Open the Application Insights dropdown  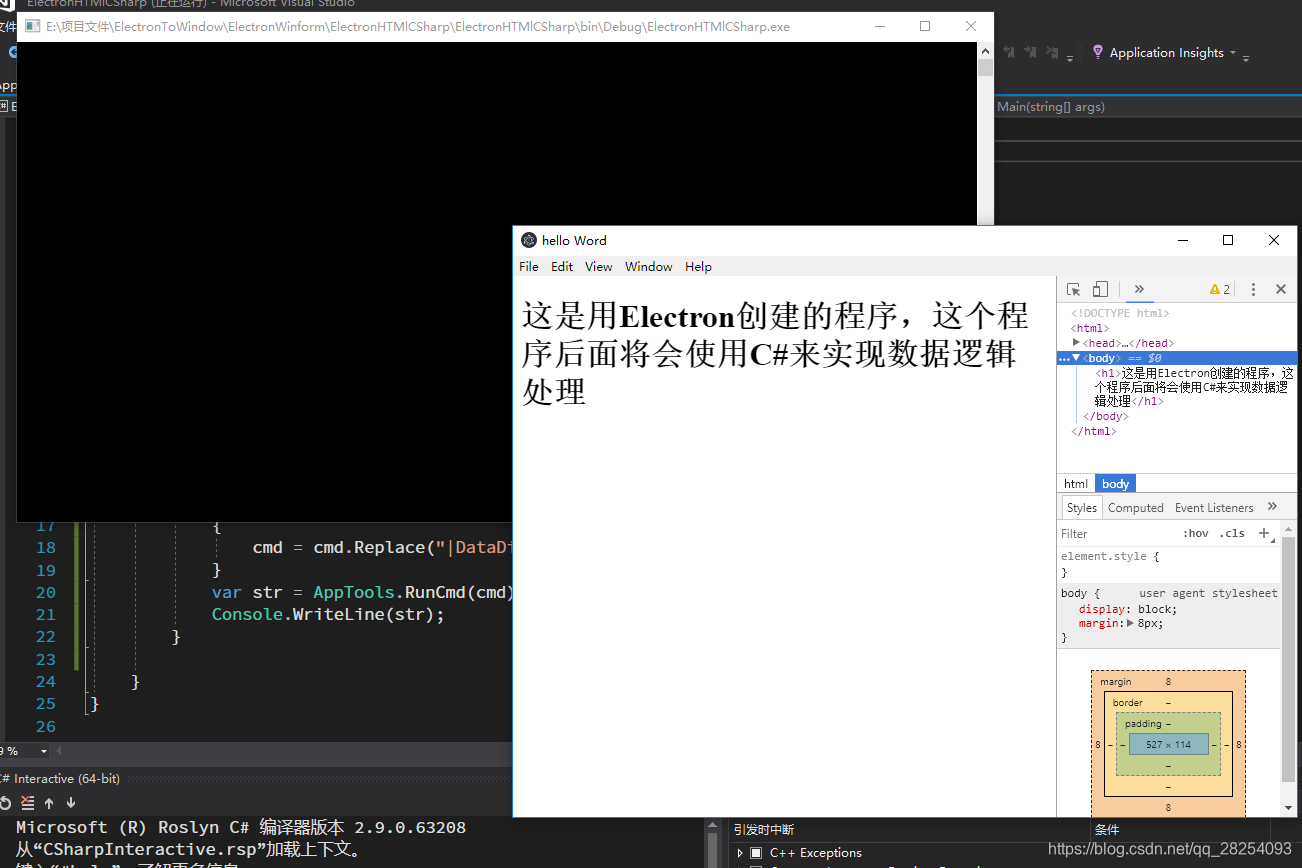(x=1233, y=53)
